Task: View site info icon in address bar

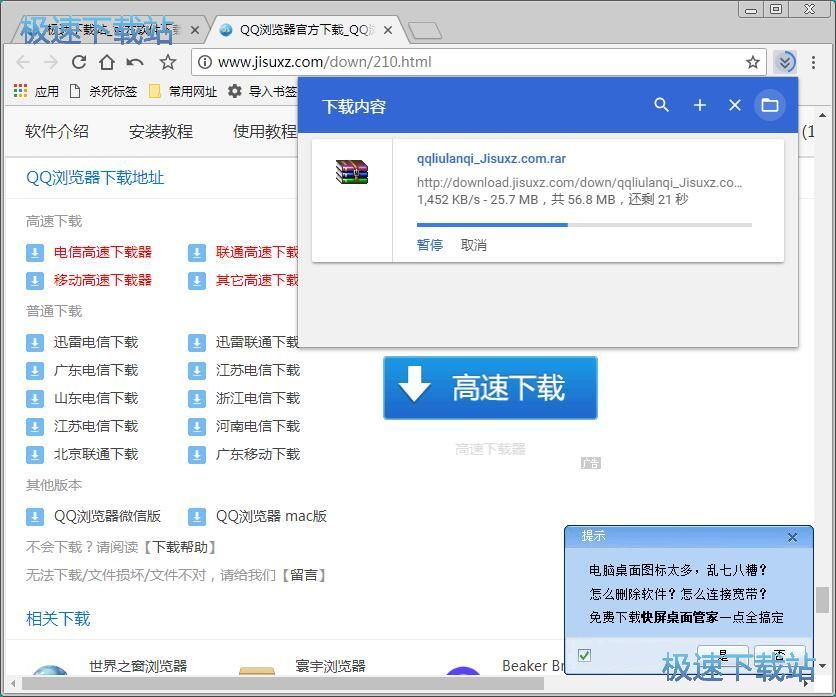Action: coord(204,62)
